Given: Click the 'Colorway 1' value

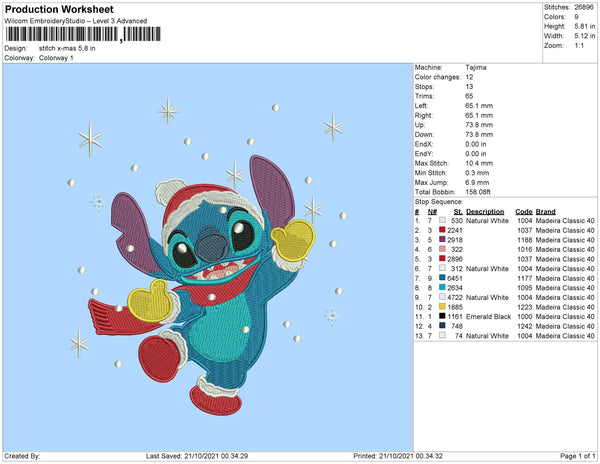Looking at the screenshot, I should pos(56,58).
